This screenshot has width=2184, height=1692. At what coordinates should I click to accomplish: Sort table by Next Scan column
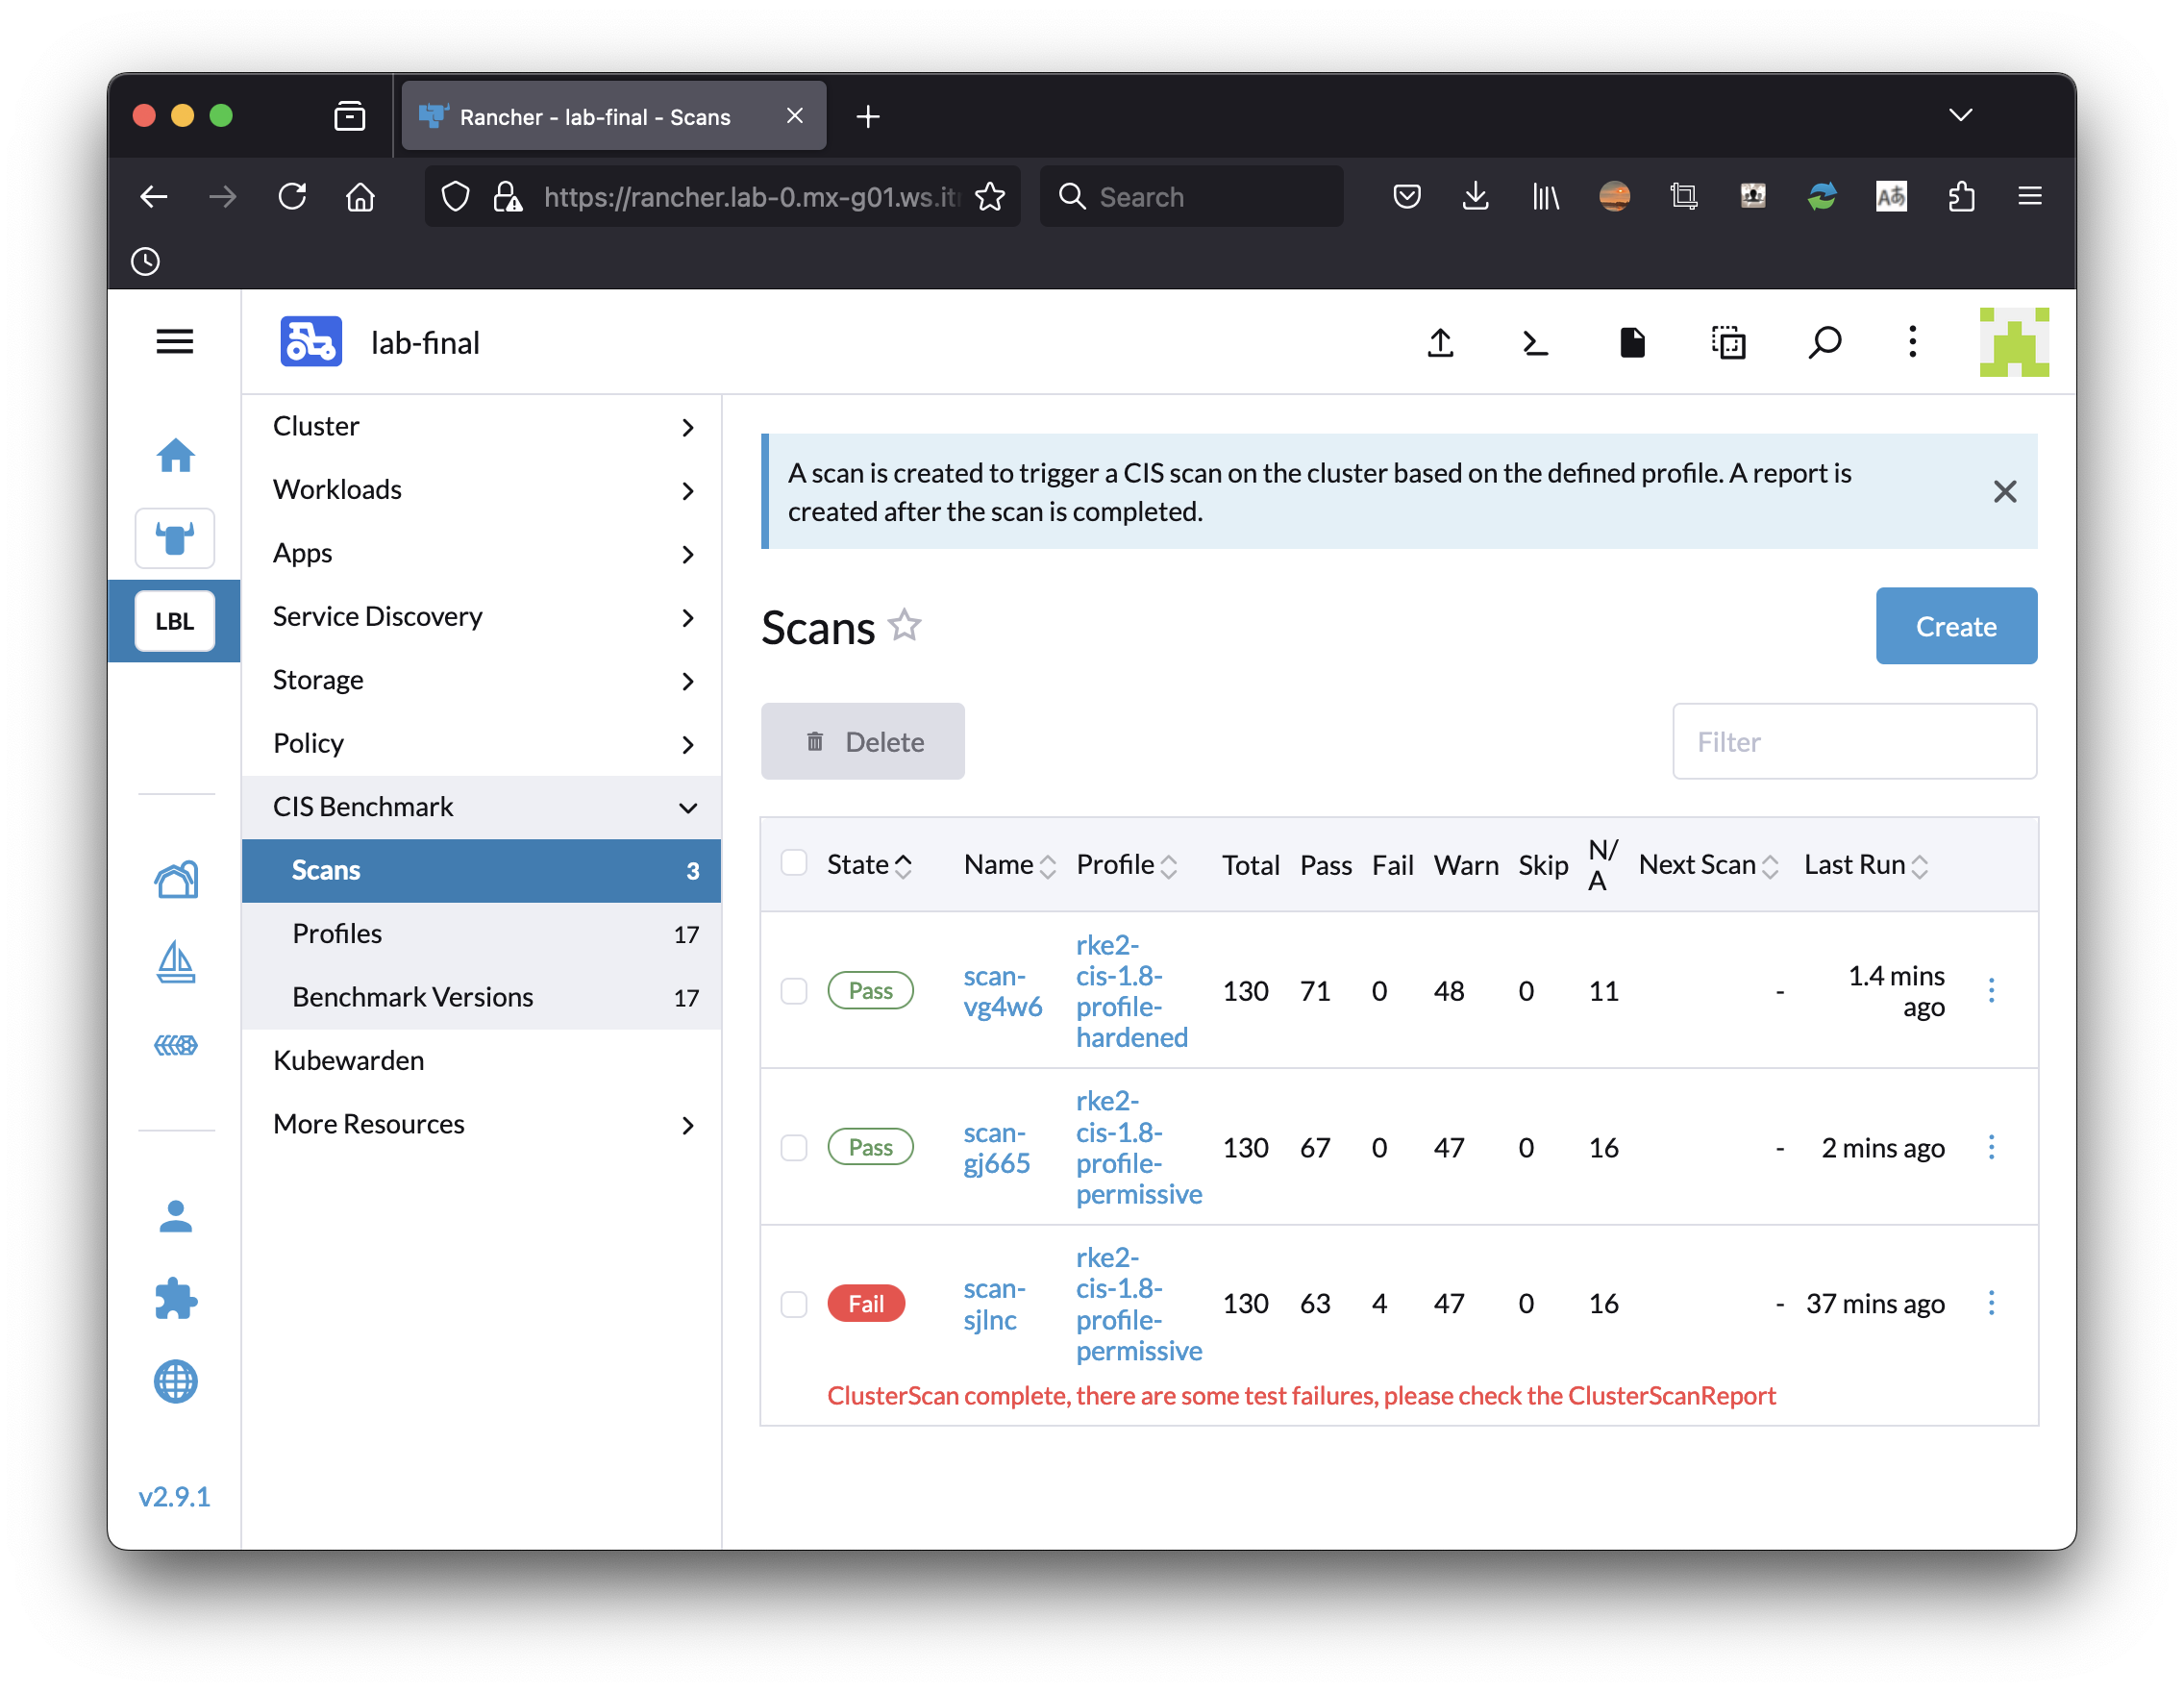1708,865
